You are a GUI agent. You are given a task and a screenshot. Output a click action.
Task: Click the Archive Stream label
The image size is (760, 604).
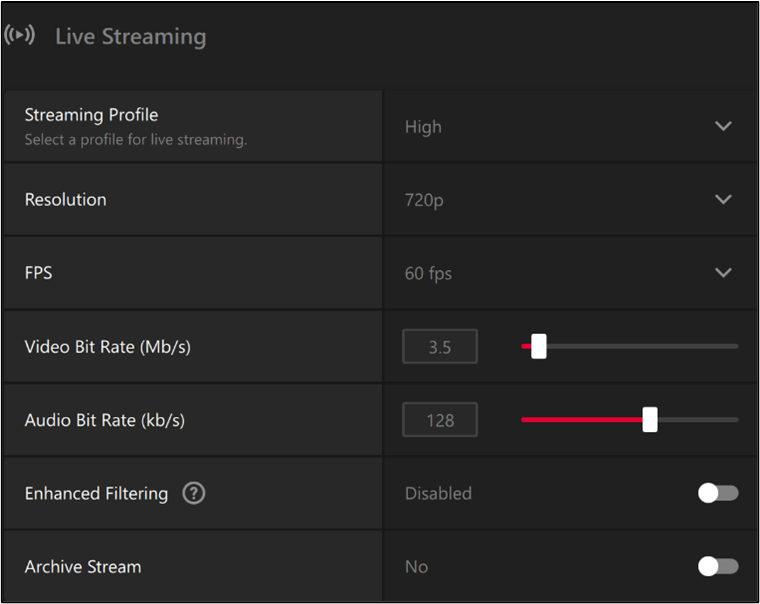tap(83, 567)
